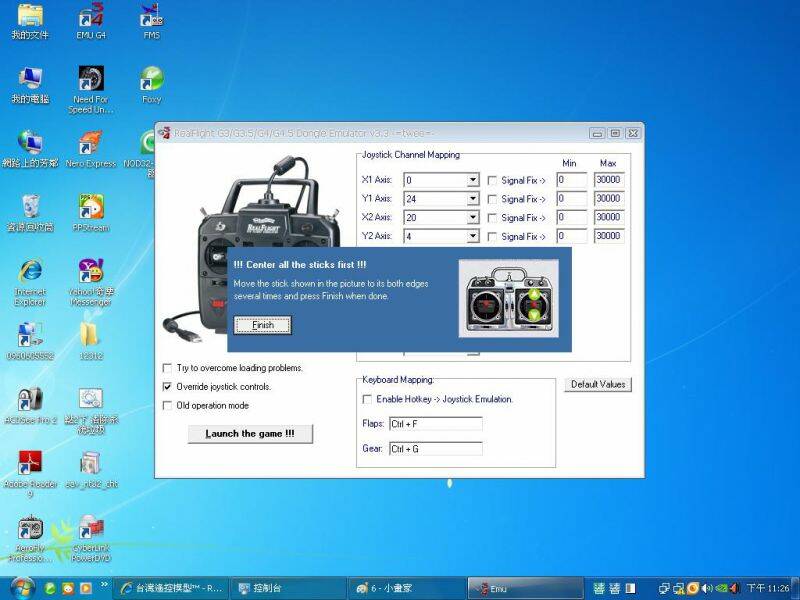Select the Need For Speed desktop shortcut
The image size is (800, 600).
(x=91, y=89)
